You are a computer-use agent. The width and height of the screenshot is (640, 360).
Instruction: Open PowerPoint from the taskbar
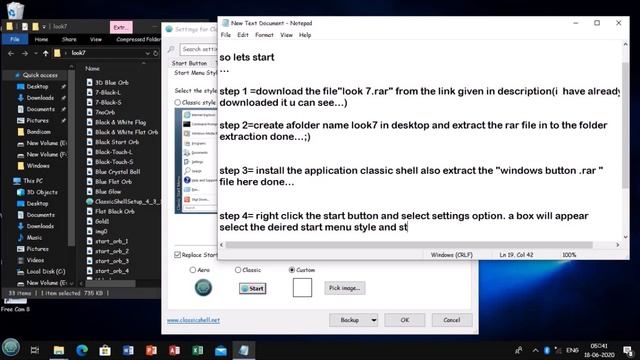click(x=151, y=350)
